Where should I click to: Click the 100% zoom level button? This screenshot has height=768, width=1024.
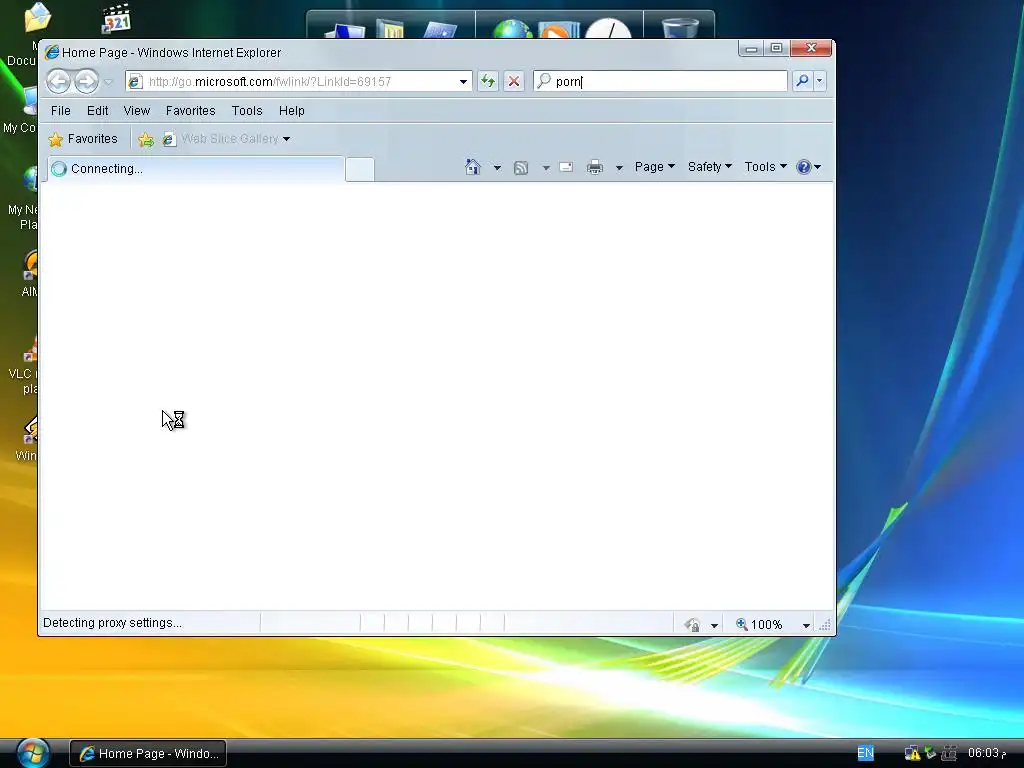point(759,625)
